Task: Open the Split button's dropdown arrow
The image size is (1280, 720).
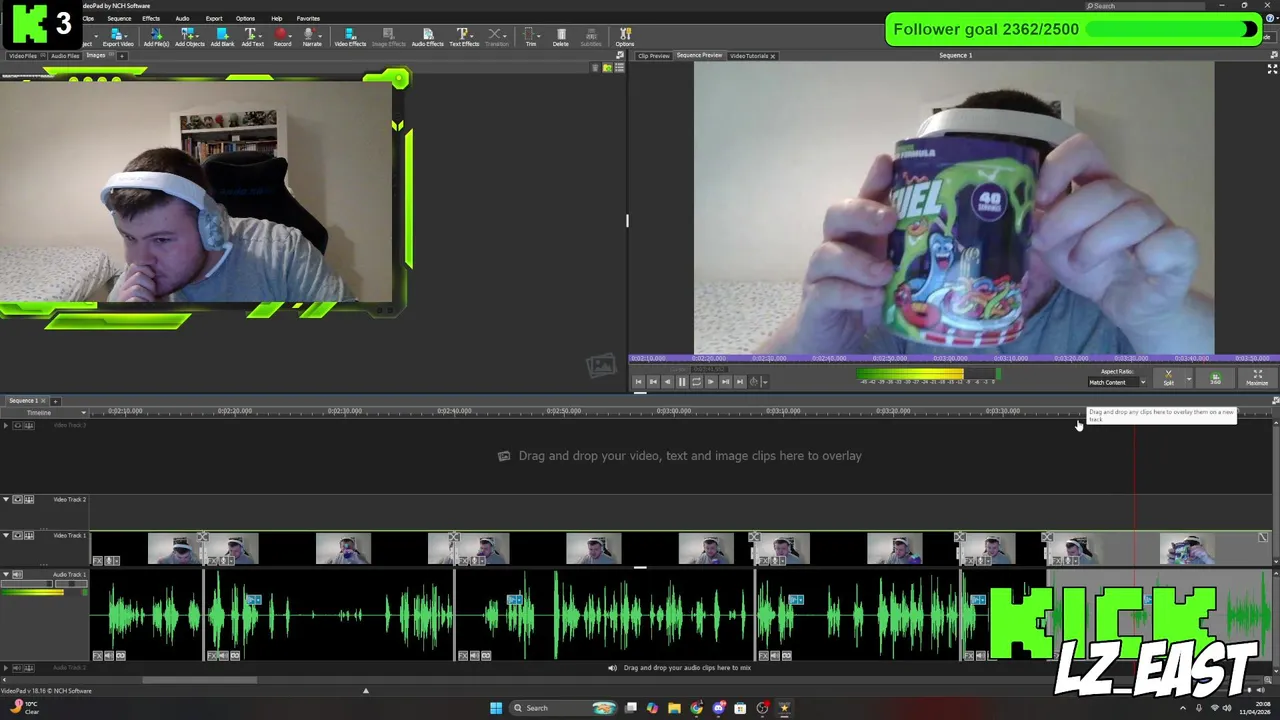Action: pos(1188,378)
